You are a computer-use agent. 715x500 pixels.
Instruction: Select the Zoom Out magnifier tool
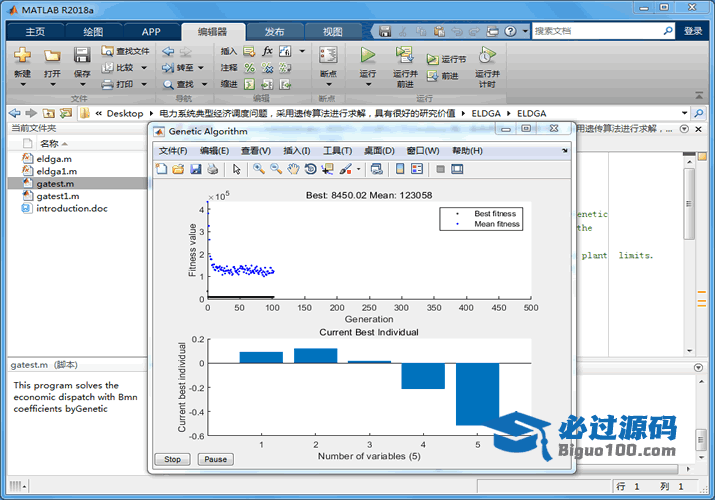click(276, 169)
